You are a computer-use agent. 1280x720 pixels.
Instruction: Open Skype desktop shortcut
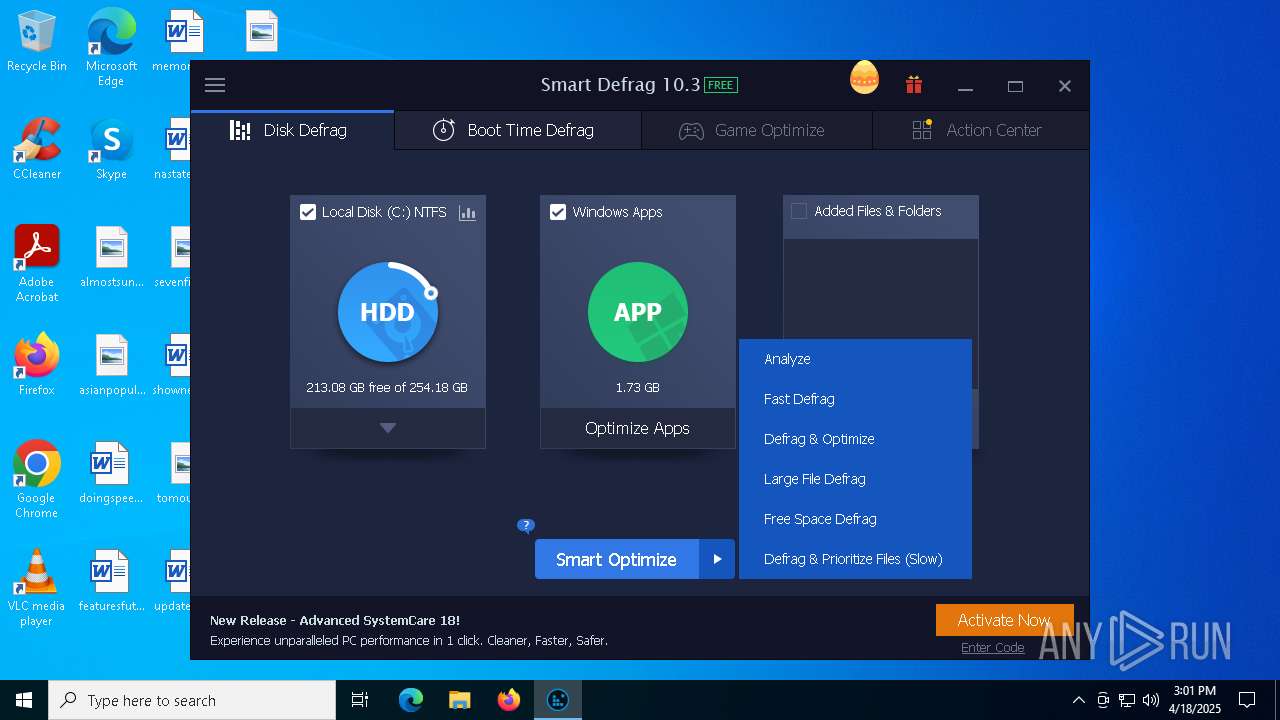pyautogui.click(x=111, y=150)
